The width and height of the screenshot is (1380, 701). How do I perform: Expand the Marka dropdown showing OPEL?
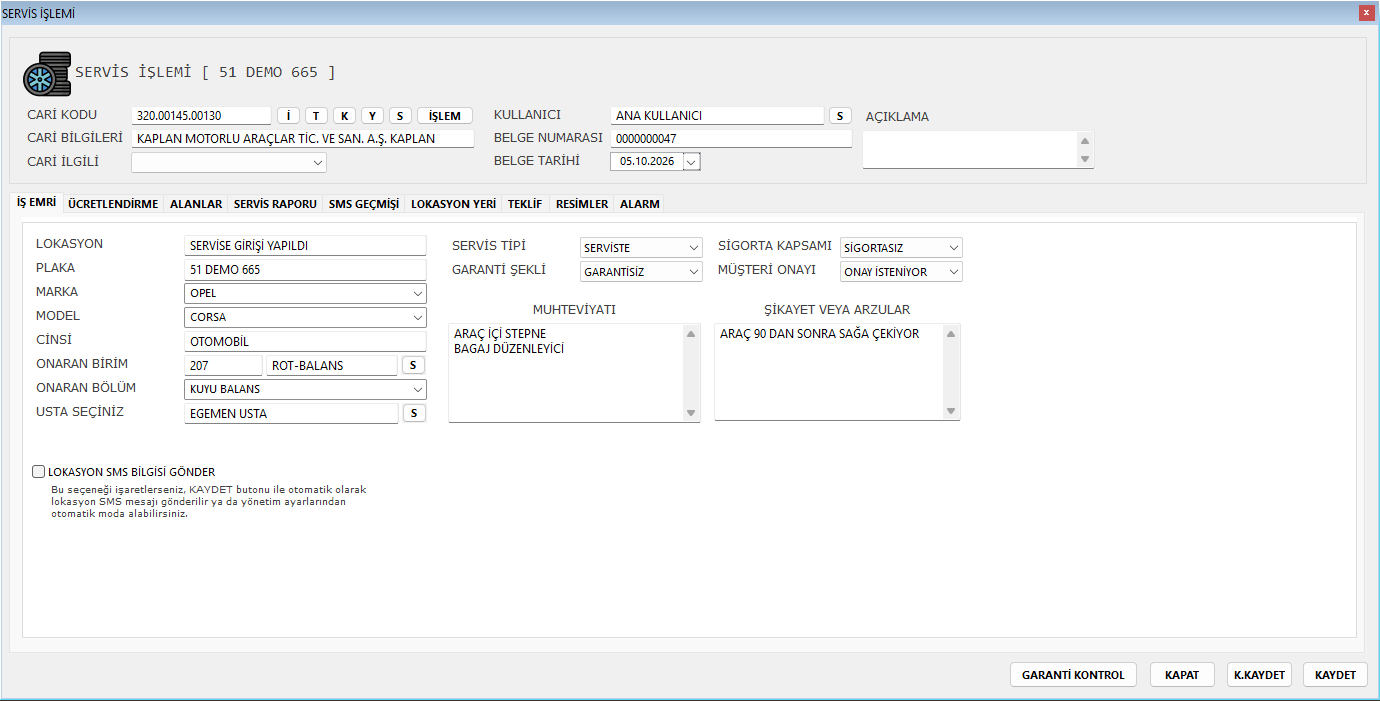[x=417, y=294]
